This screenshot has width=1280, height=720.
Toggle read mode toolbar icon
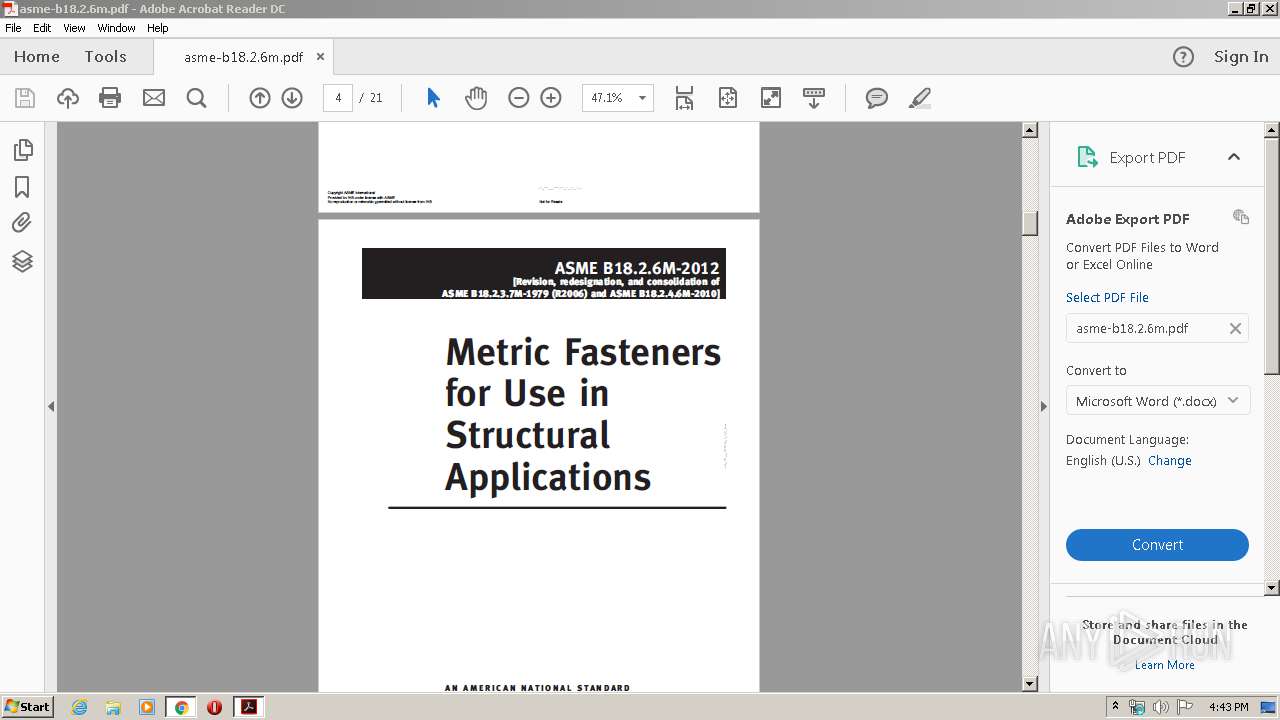pos(814,98)
